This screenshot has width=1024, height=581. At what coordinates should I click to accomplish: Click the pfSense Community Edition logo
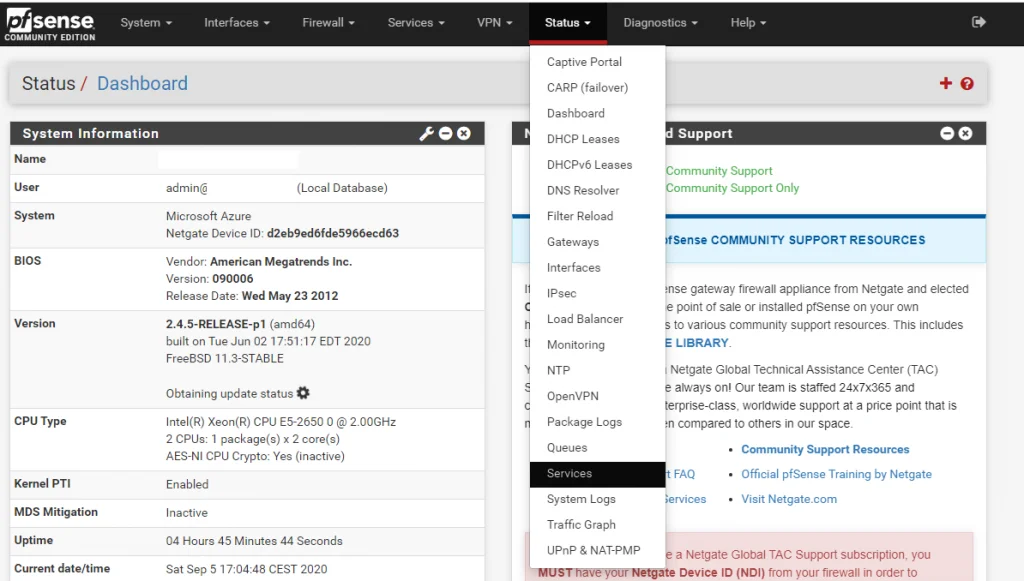[x=50, y=24]
